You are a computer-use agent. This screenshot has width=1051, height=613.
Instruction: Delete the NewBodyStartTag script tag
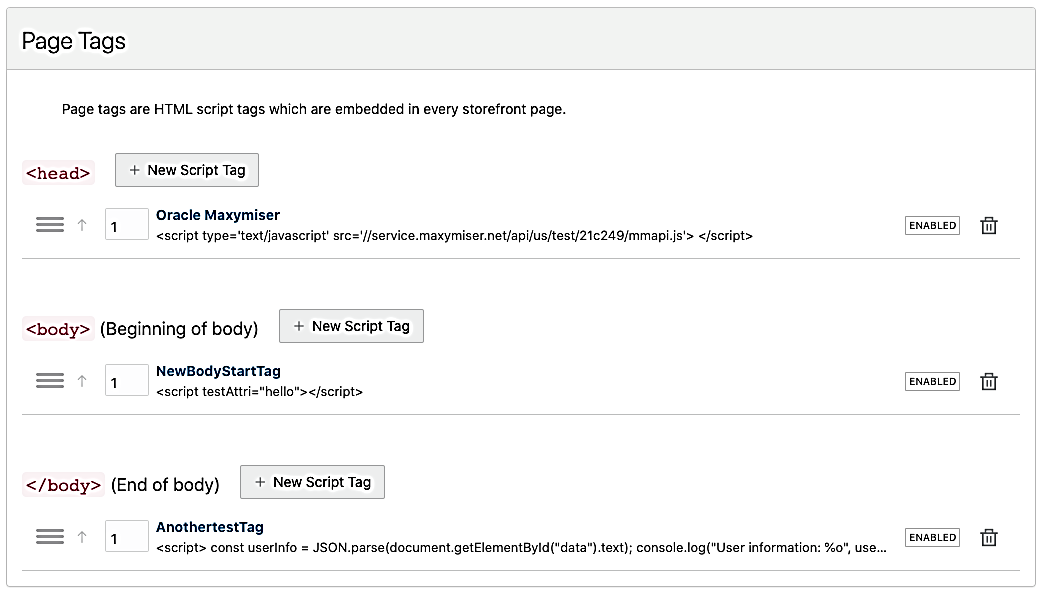tap(988, 381)
